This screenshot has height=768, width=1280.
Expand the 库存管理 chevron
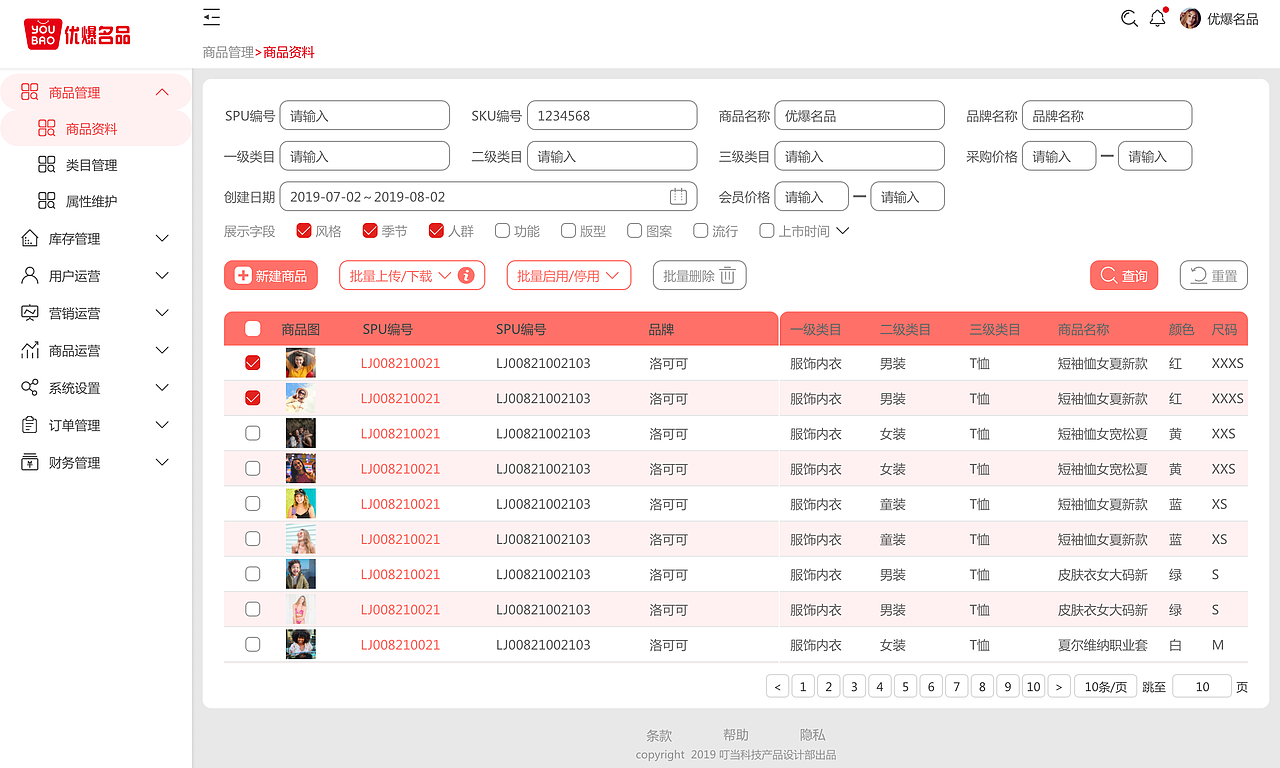click(162, 238)
